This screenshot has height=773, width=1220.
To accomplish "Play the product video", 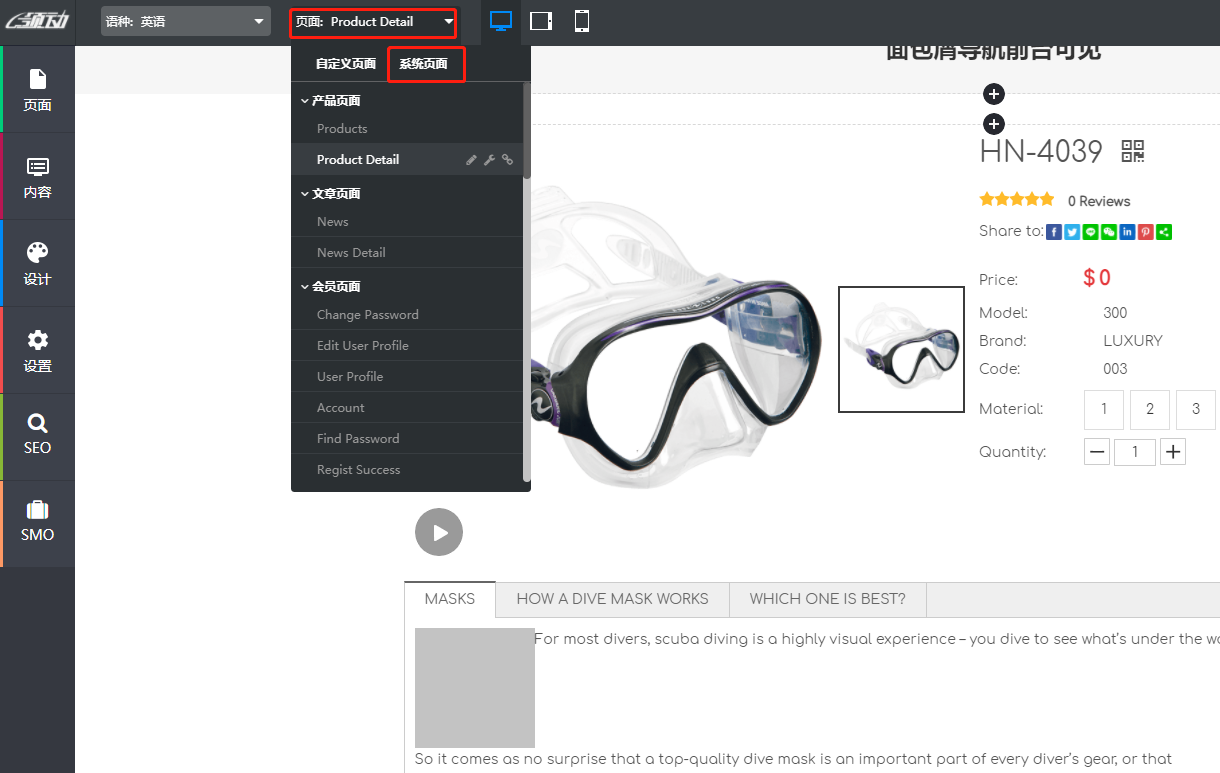I will click(439, 532).
